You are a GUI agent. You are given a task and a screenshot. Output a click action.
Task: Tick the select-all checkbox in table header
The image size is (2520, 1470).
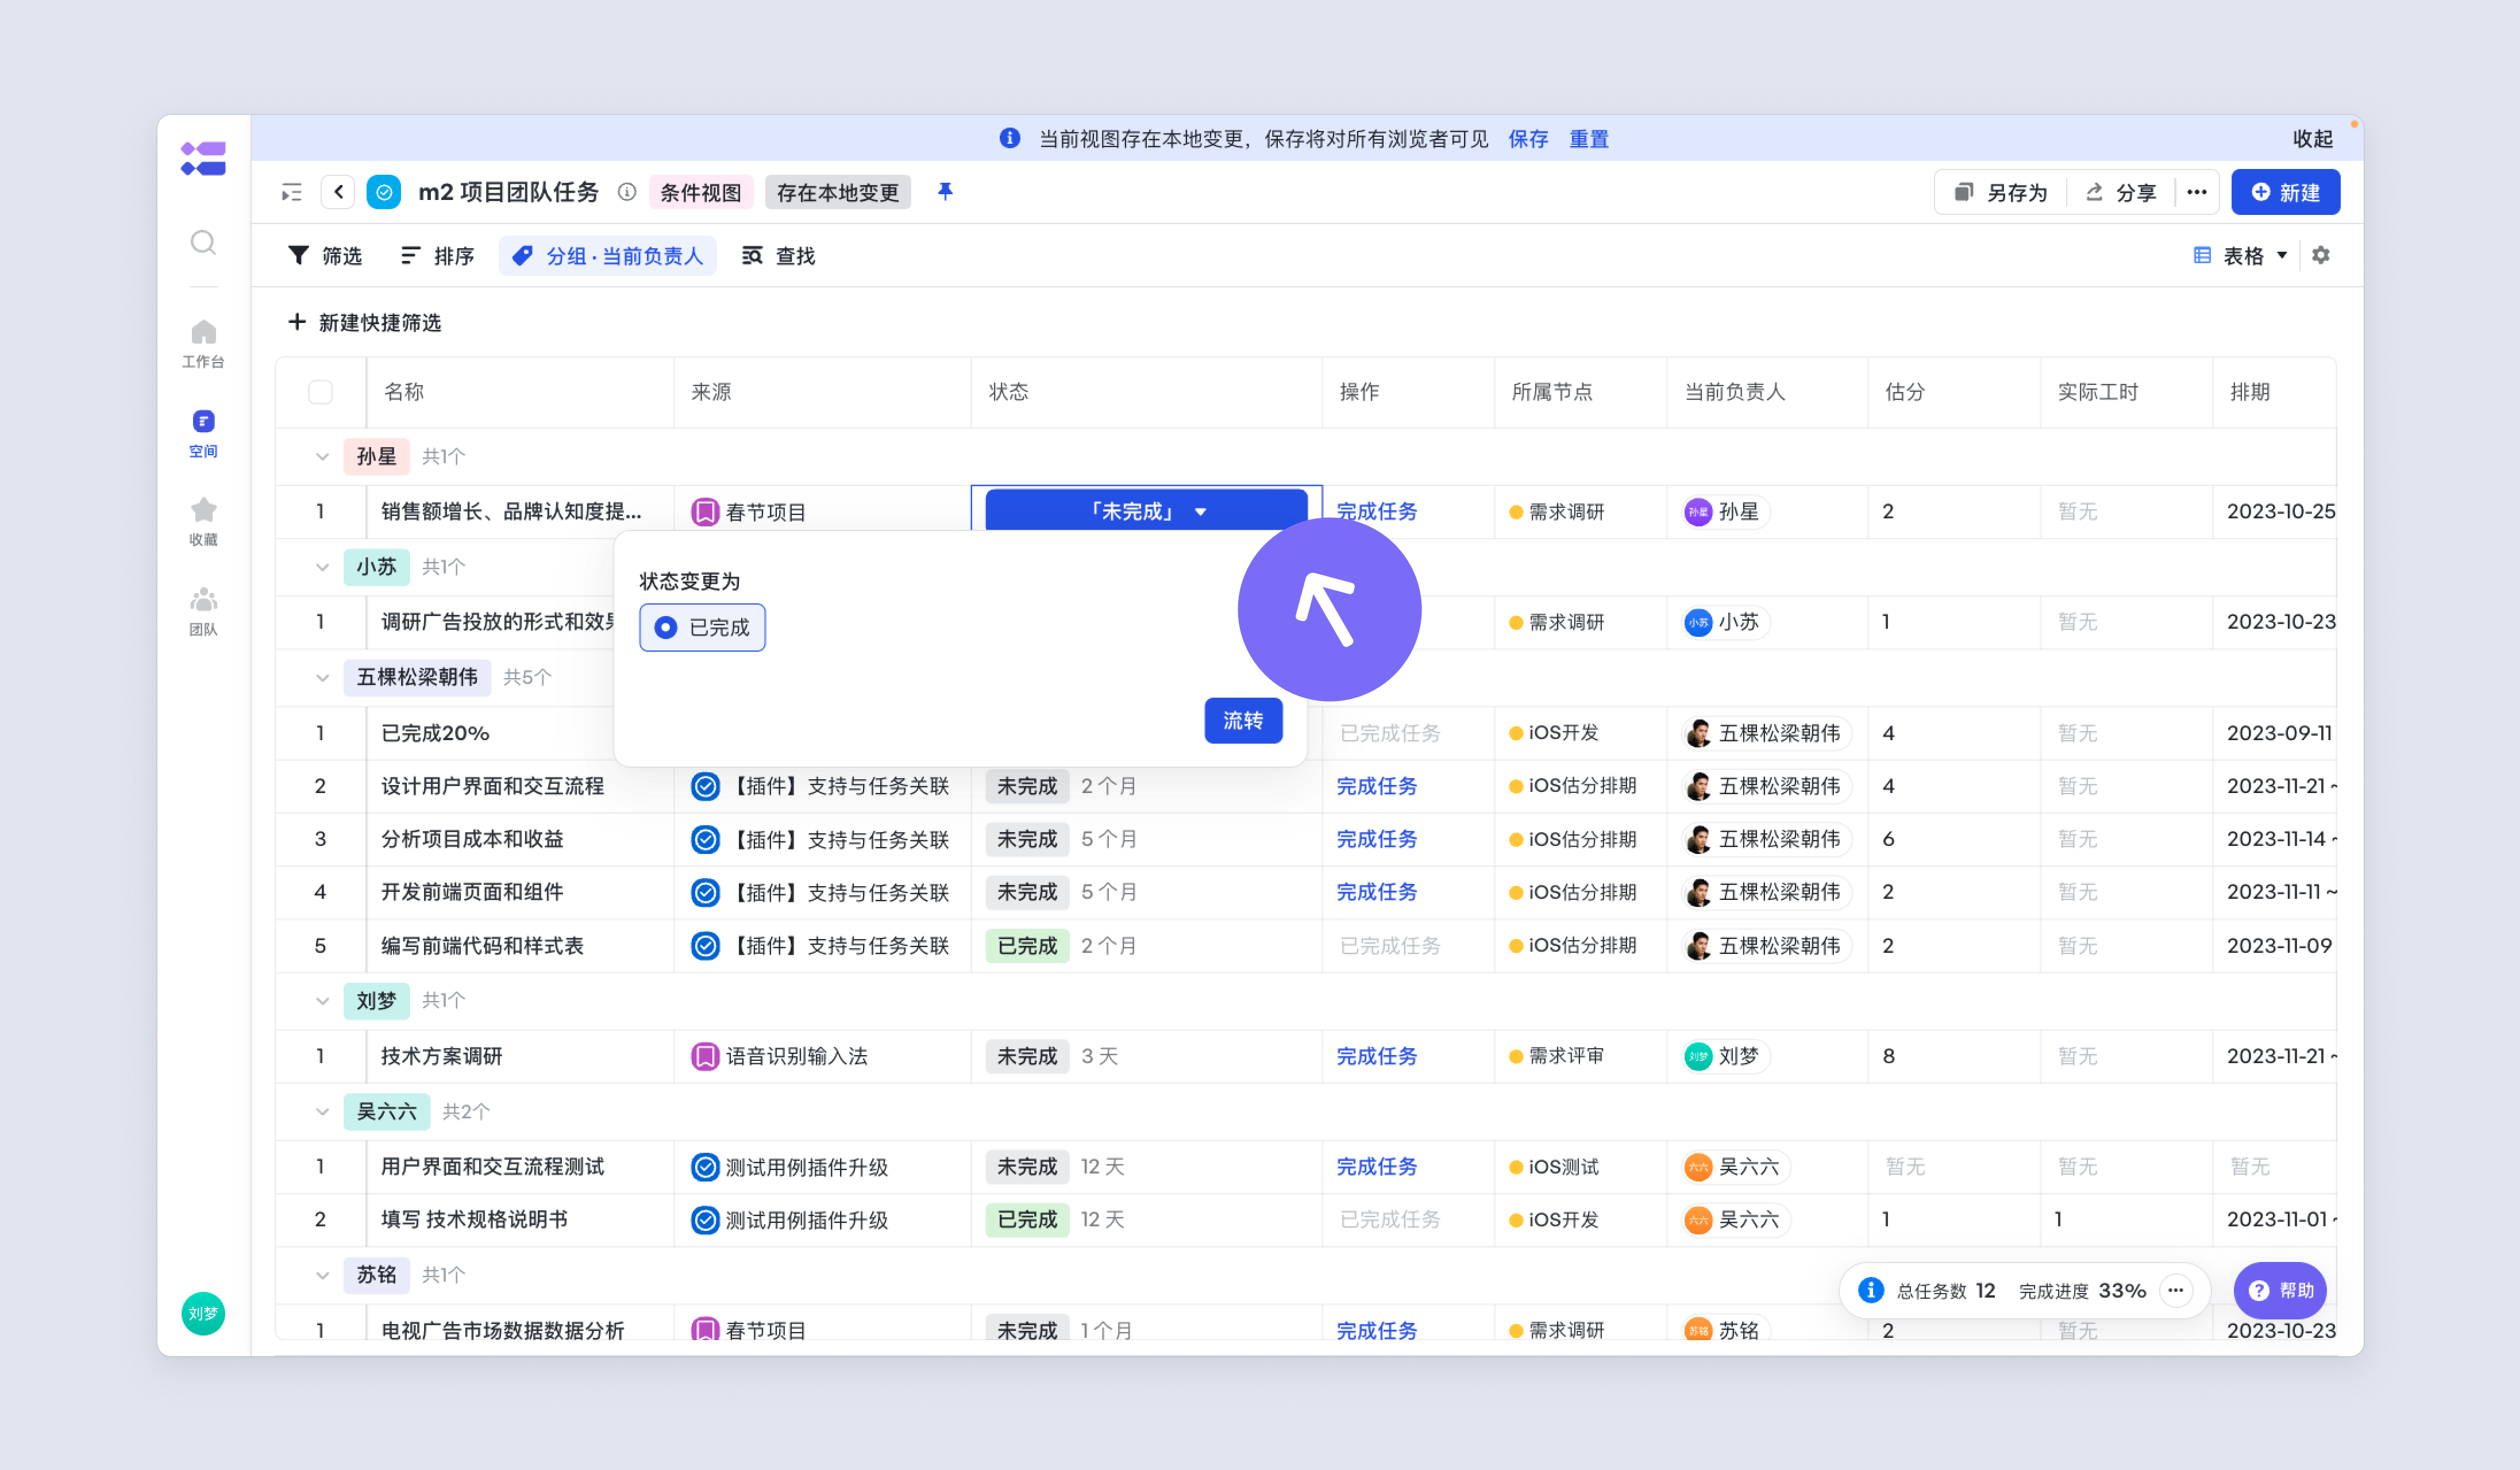coord(320,392)
